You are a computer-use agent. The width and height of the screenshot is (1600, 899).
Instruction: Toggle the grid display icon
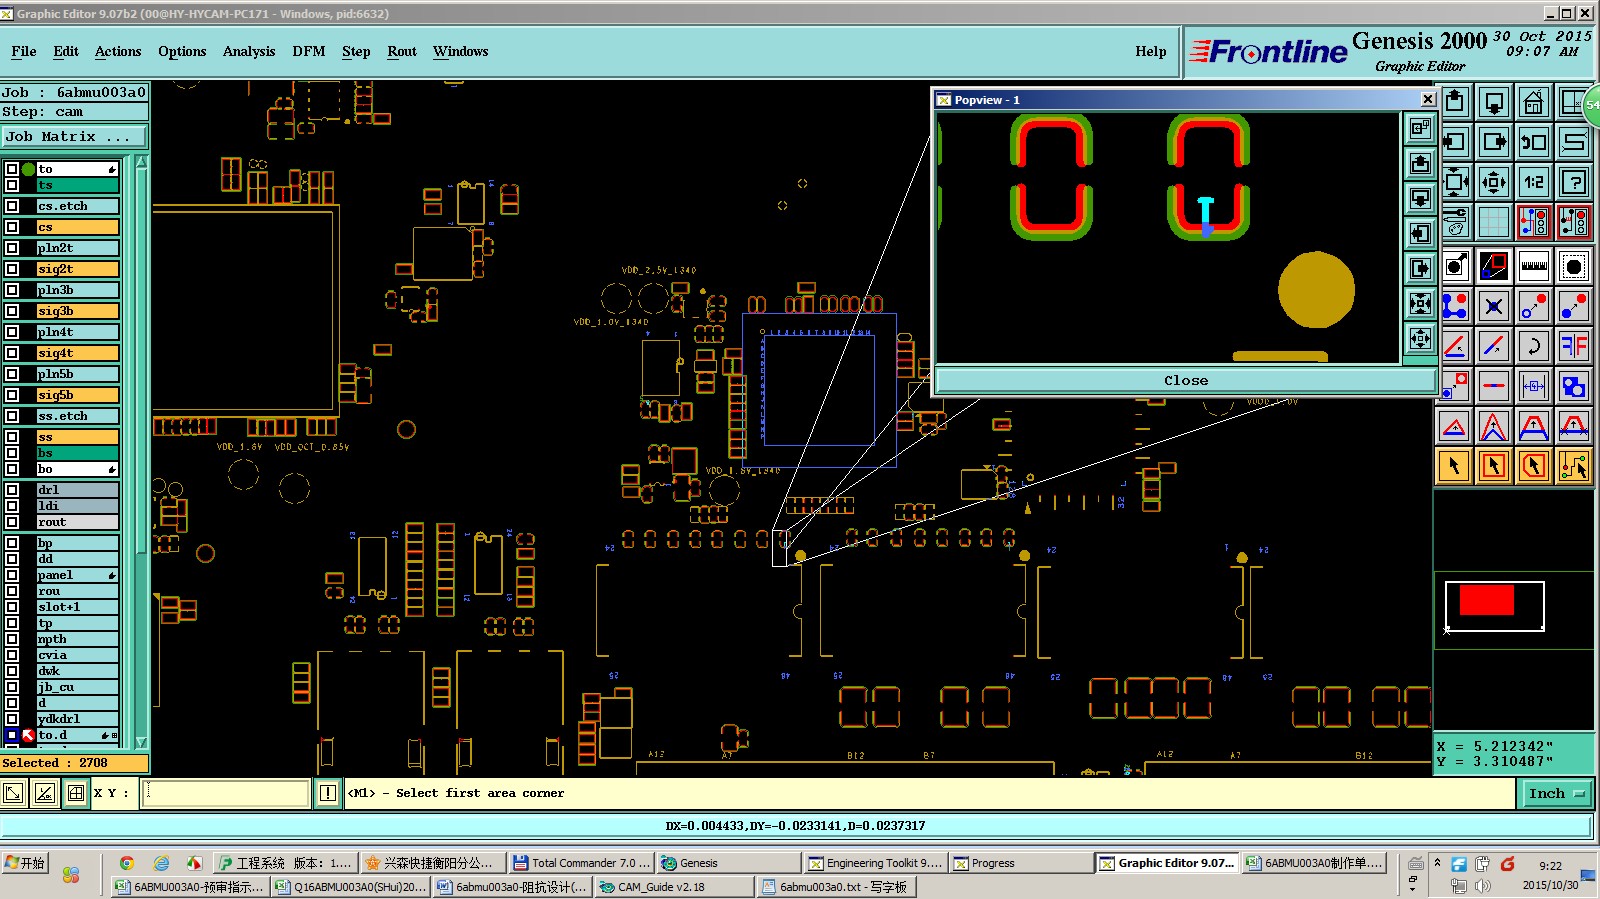tap(1494, 221)
